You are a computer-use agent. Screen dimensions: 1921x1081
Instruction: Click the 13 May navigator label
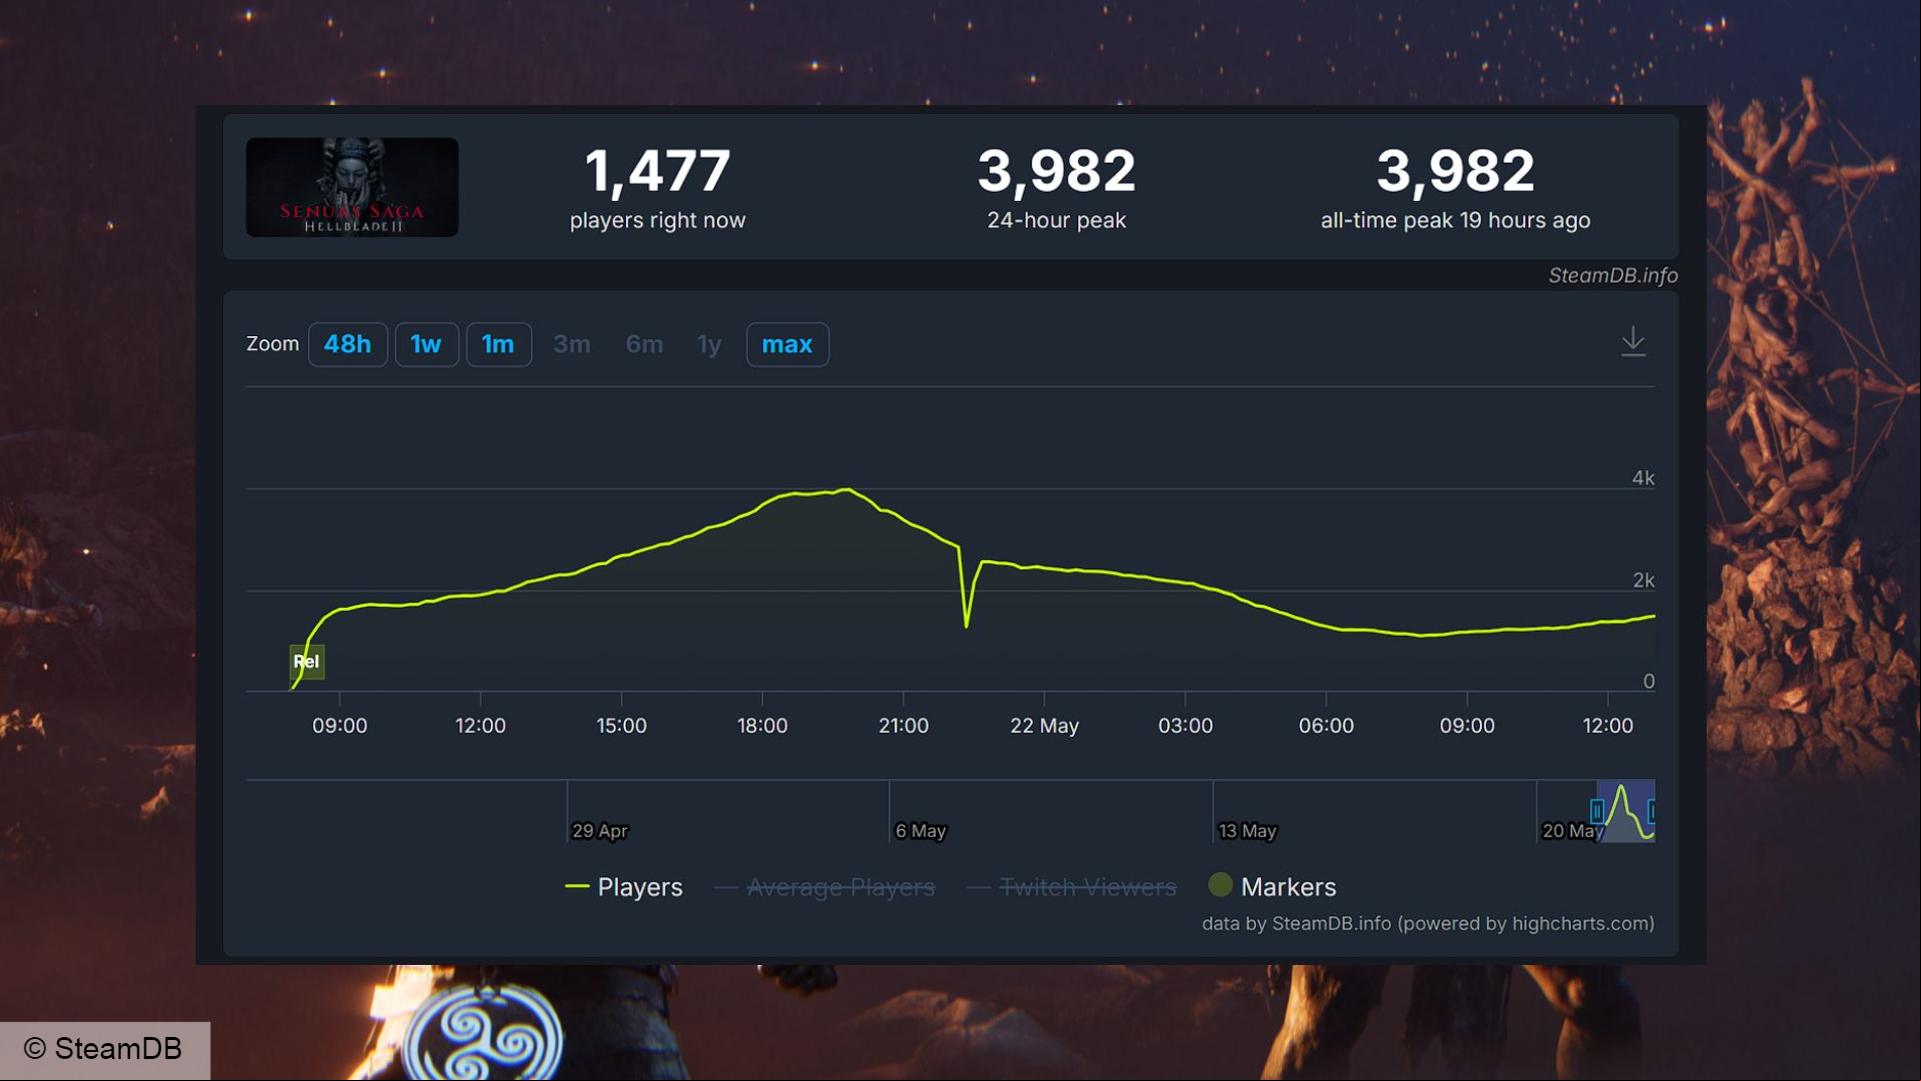pos(1247,831)
